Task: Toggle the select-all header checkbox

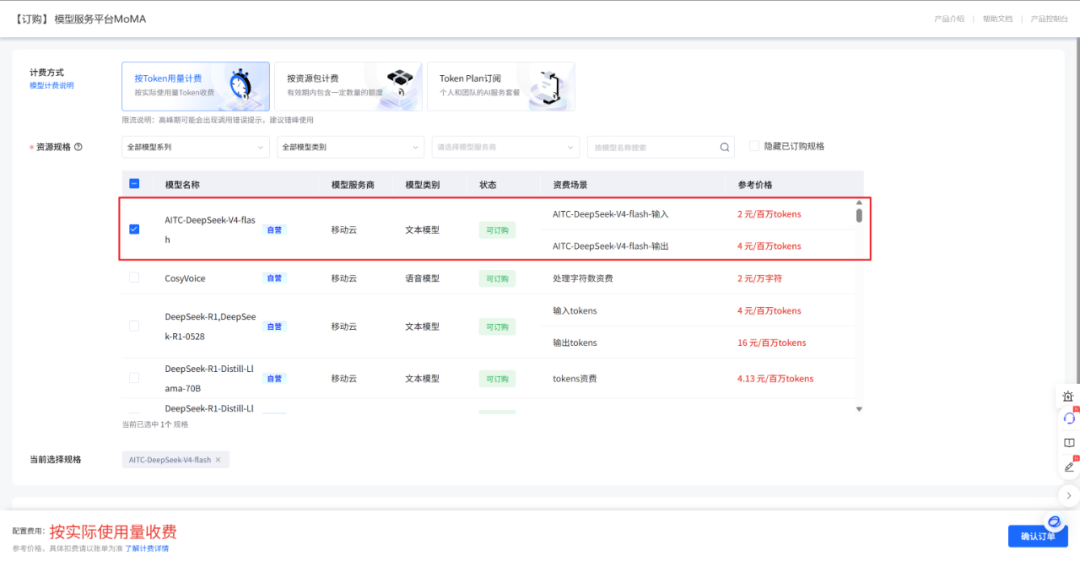Action: pyautogui.click(x=134, y=183)
